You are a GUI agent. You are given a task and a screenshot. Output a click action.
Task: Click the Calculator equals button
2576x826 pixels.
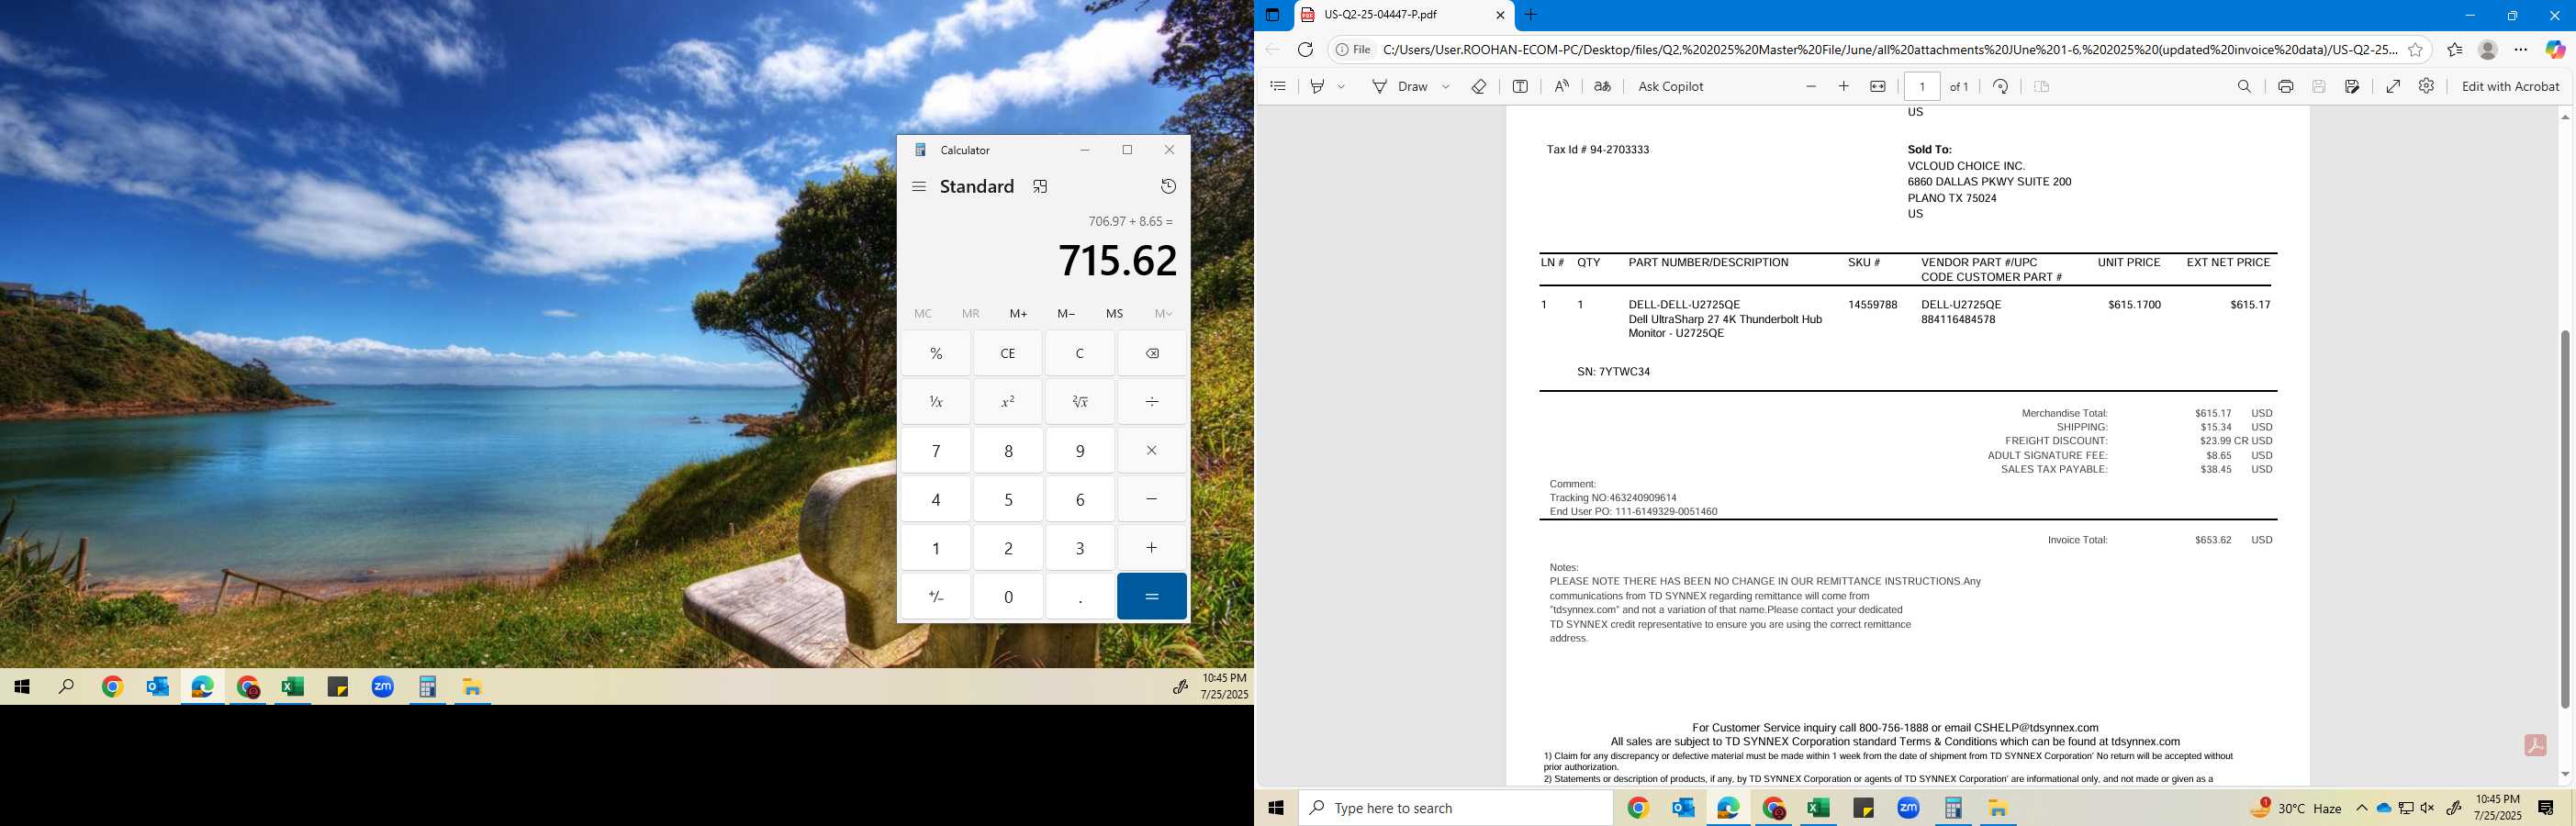click(x=1152, y=596)
